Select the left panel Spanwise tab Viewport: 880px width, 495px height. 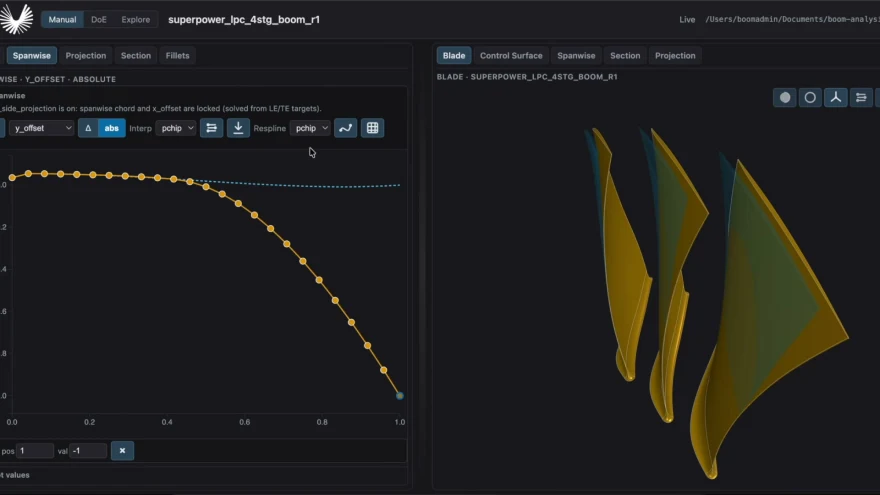[x=32, y=56]
